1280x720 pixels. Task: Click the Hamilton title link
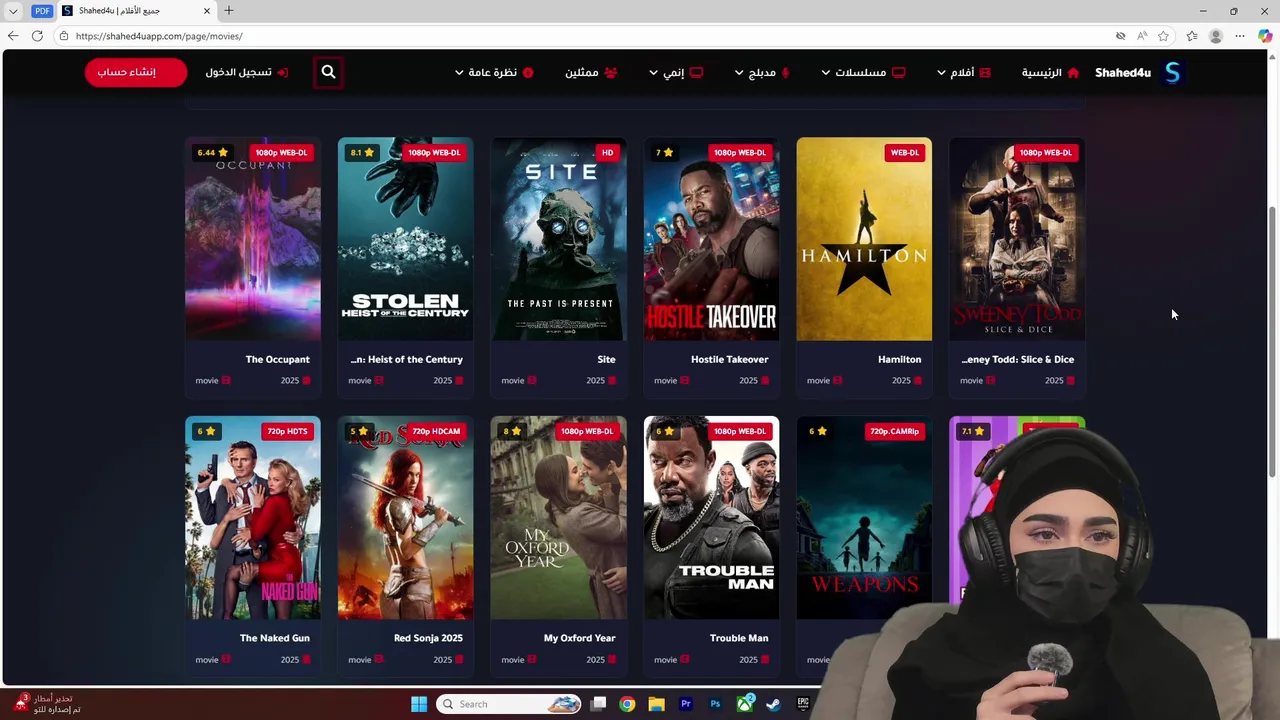click(899, 359)
